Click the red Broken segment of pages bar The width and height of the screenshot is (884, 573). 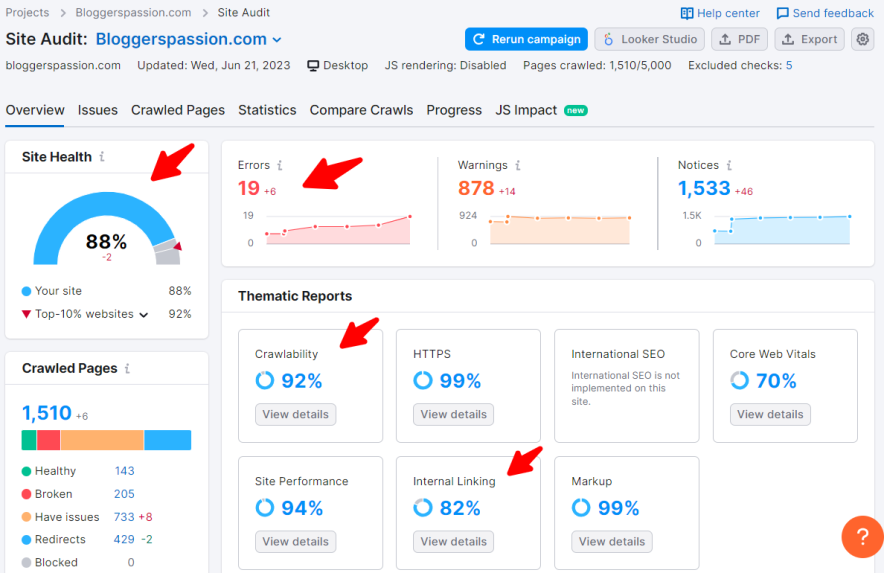48,440
